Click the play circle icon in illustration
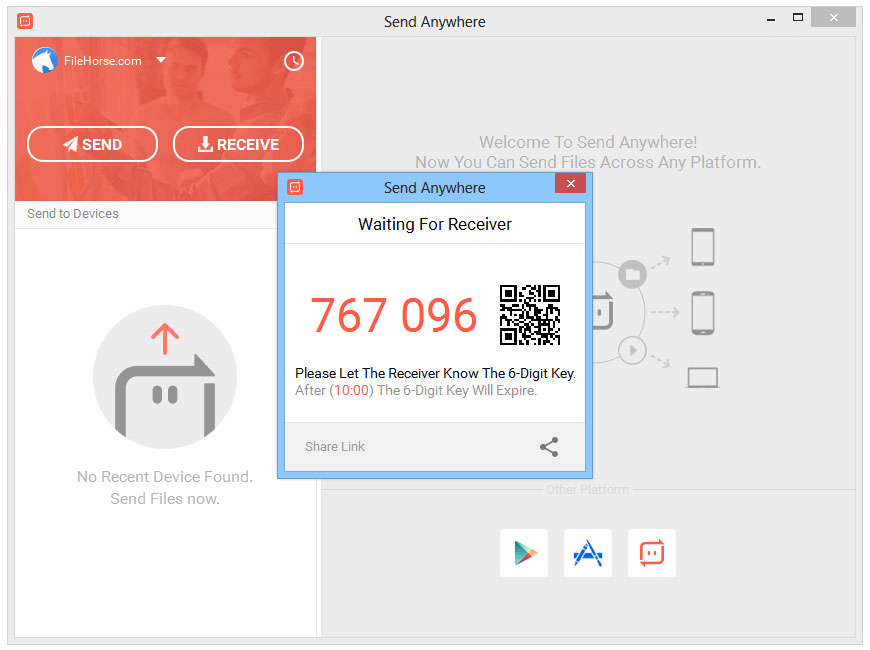The height and width of the screenshot is (650, 870). point(631,350)
